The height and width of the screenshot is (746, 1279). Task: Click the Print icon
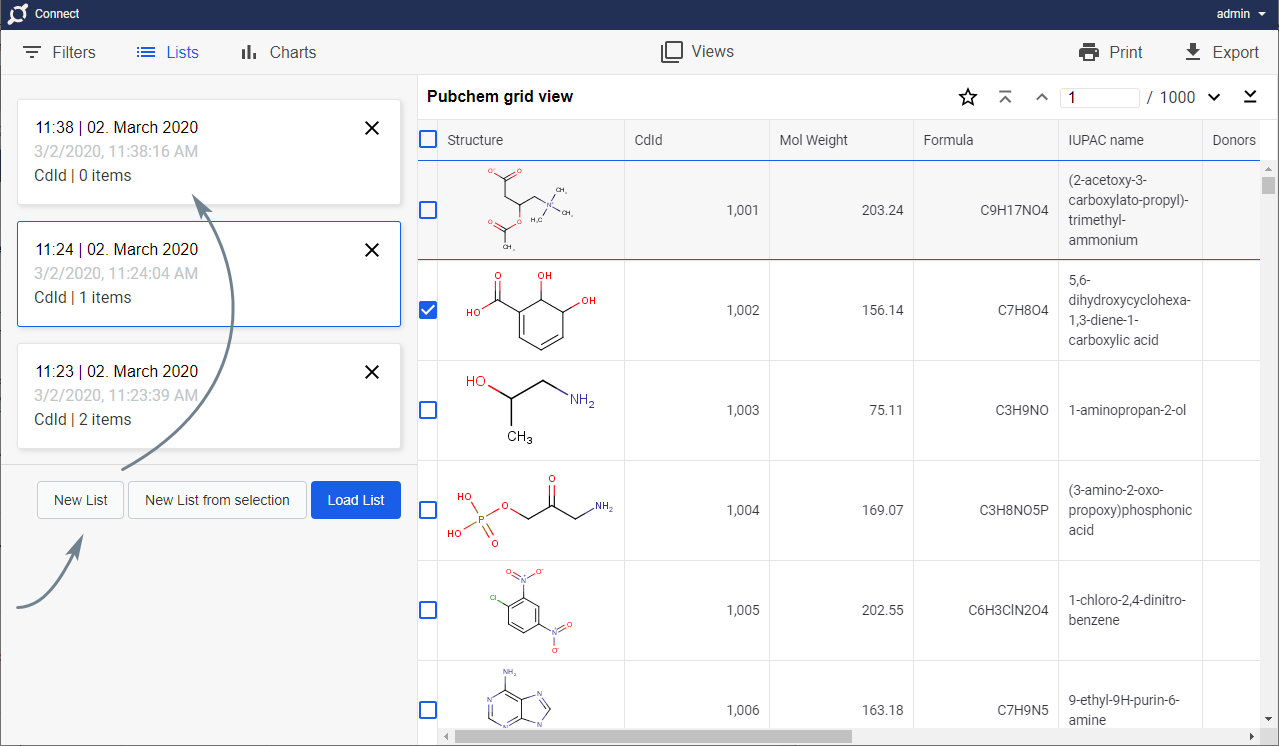(x=1089, y=53)
